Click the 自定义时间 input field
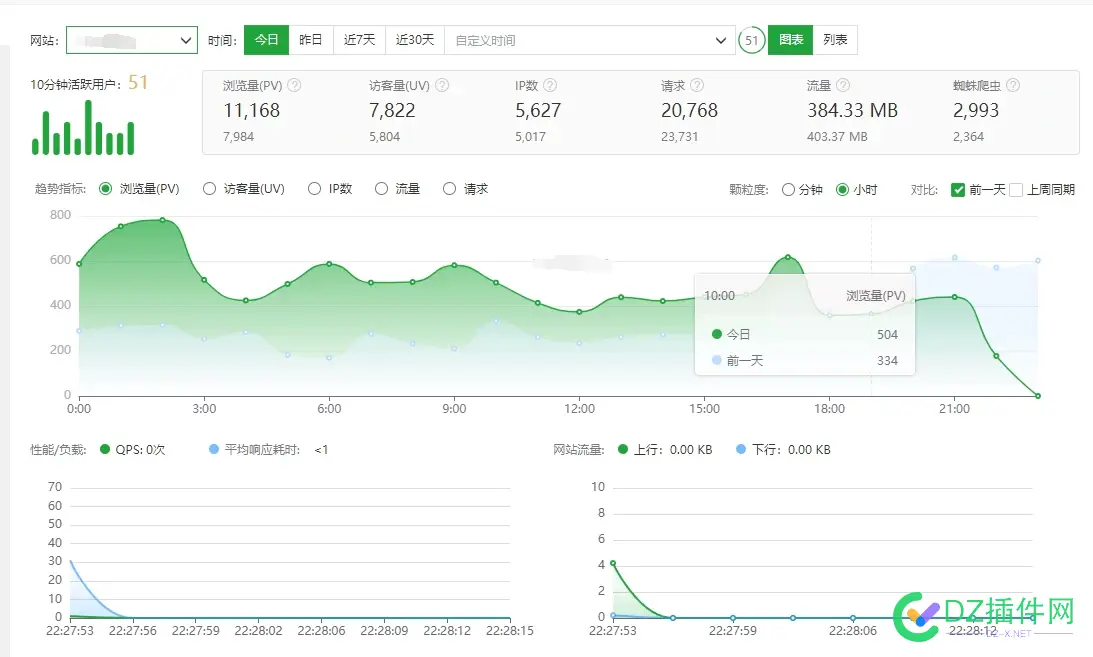 click(590, 40)
